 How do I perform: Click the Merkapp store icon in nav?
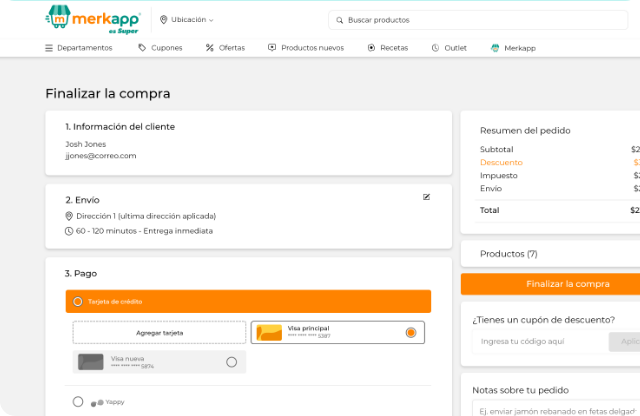click(495, 48)
